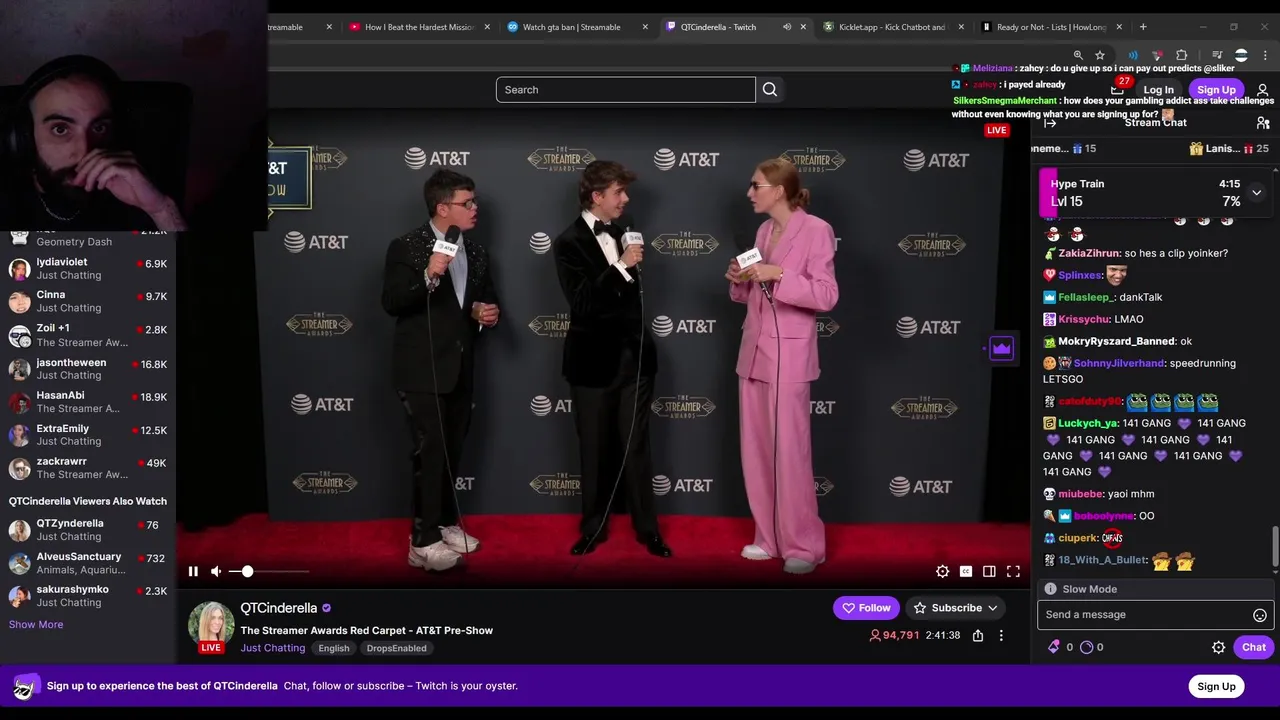Mute the QTCinderella Twitch tab audio

point(787,27)
